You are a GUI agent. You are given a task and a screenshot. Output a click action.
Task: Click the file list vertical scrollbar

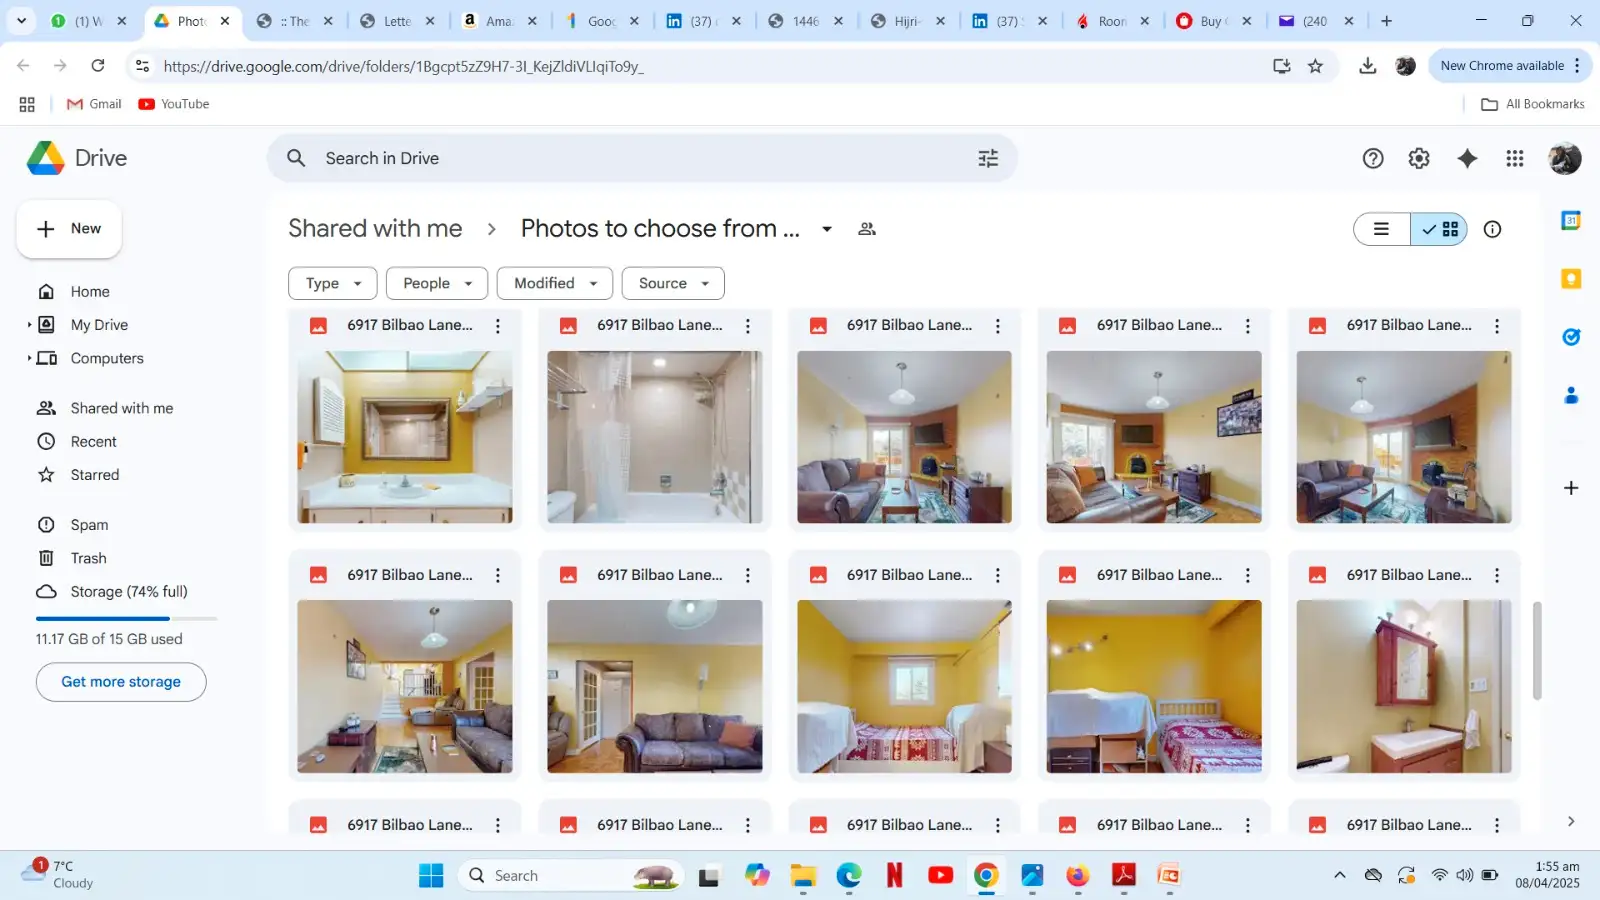pyautogui.click(x=1537, y=651)
